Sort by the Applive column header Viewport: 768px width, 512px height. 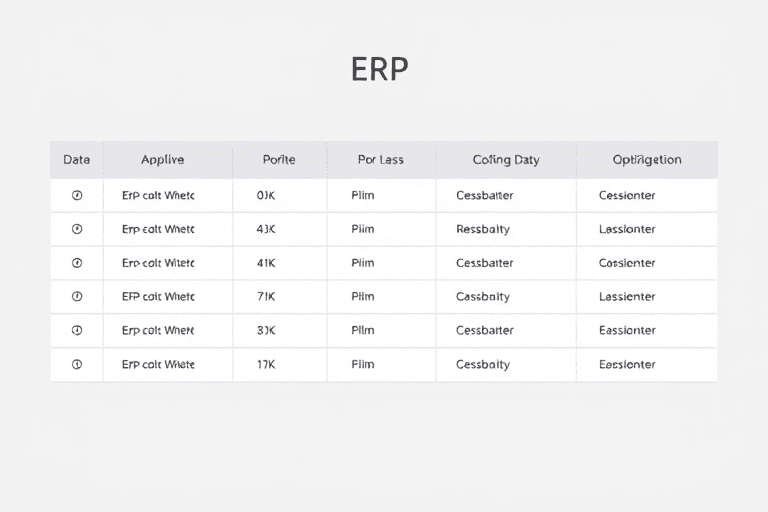click(x=162, y=159)
